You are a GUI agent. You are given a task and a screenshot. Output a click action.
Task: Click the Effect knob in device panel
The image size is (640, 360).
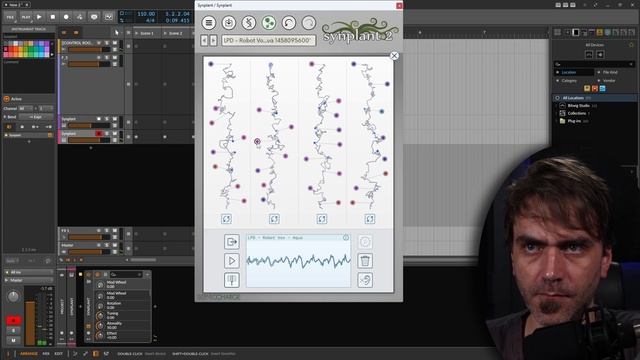point(100,336)
